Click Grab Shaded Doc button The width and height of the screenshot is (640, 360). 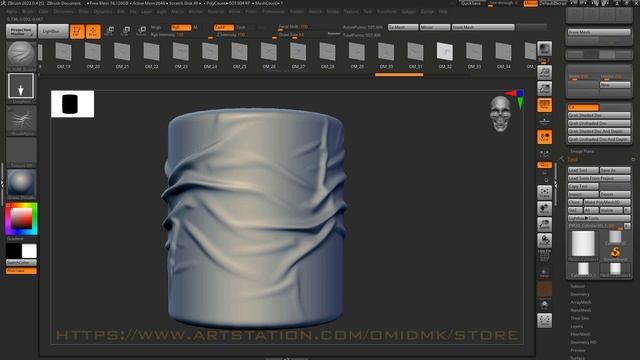pos(599,116)
